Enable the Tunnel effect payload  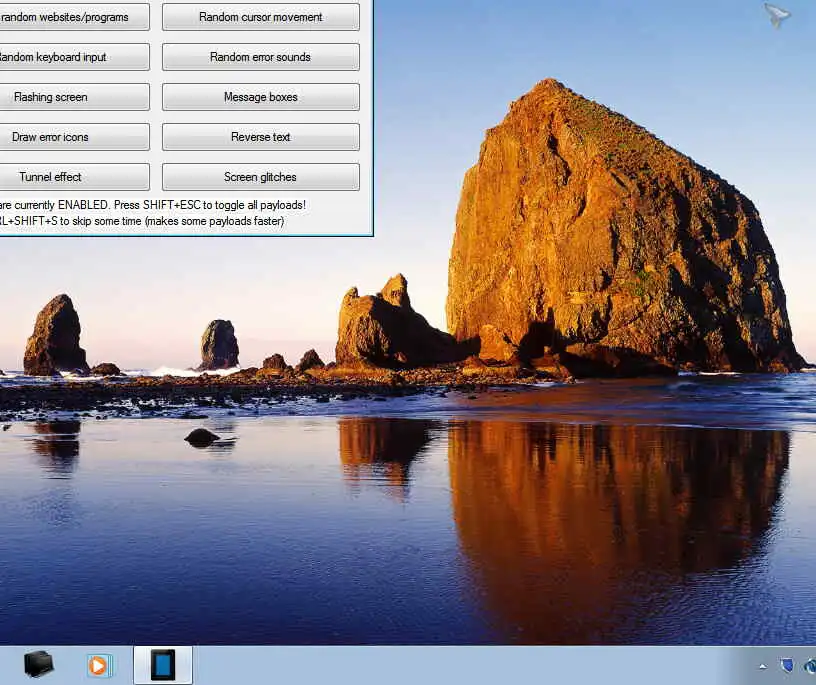click(x=74, y=177)
